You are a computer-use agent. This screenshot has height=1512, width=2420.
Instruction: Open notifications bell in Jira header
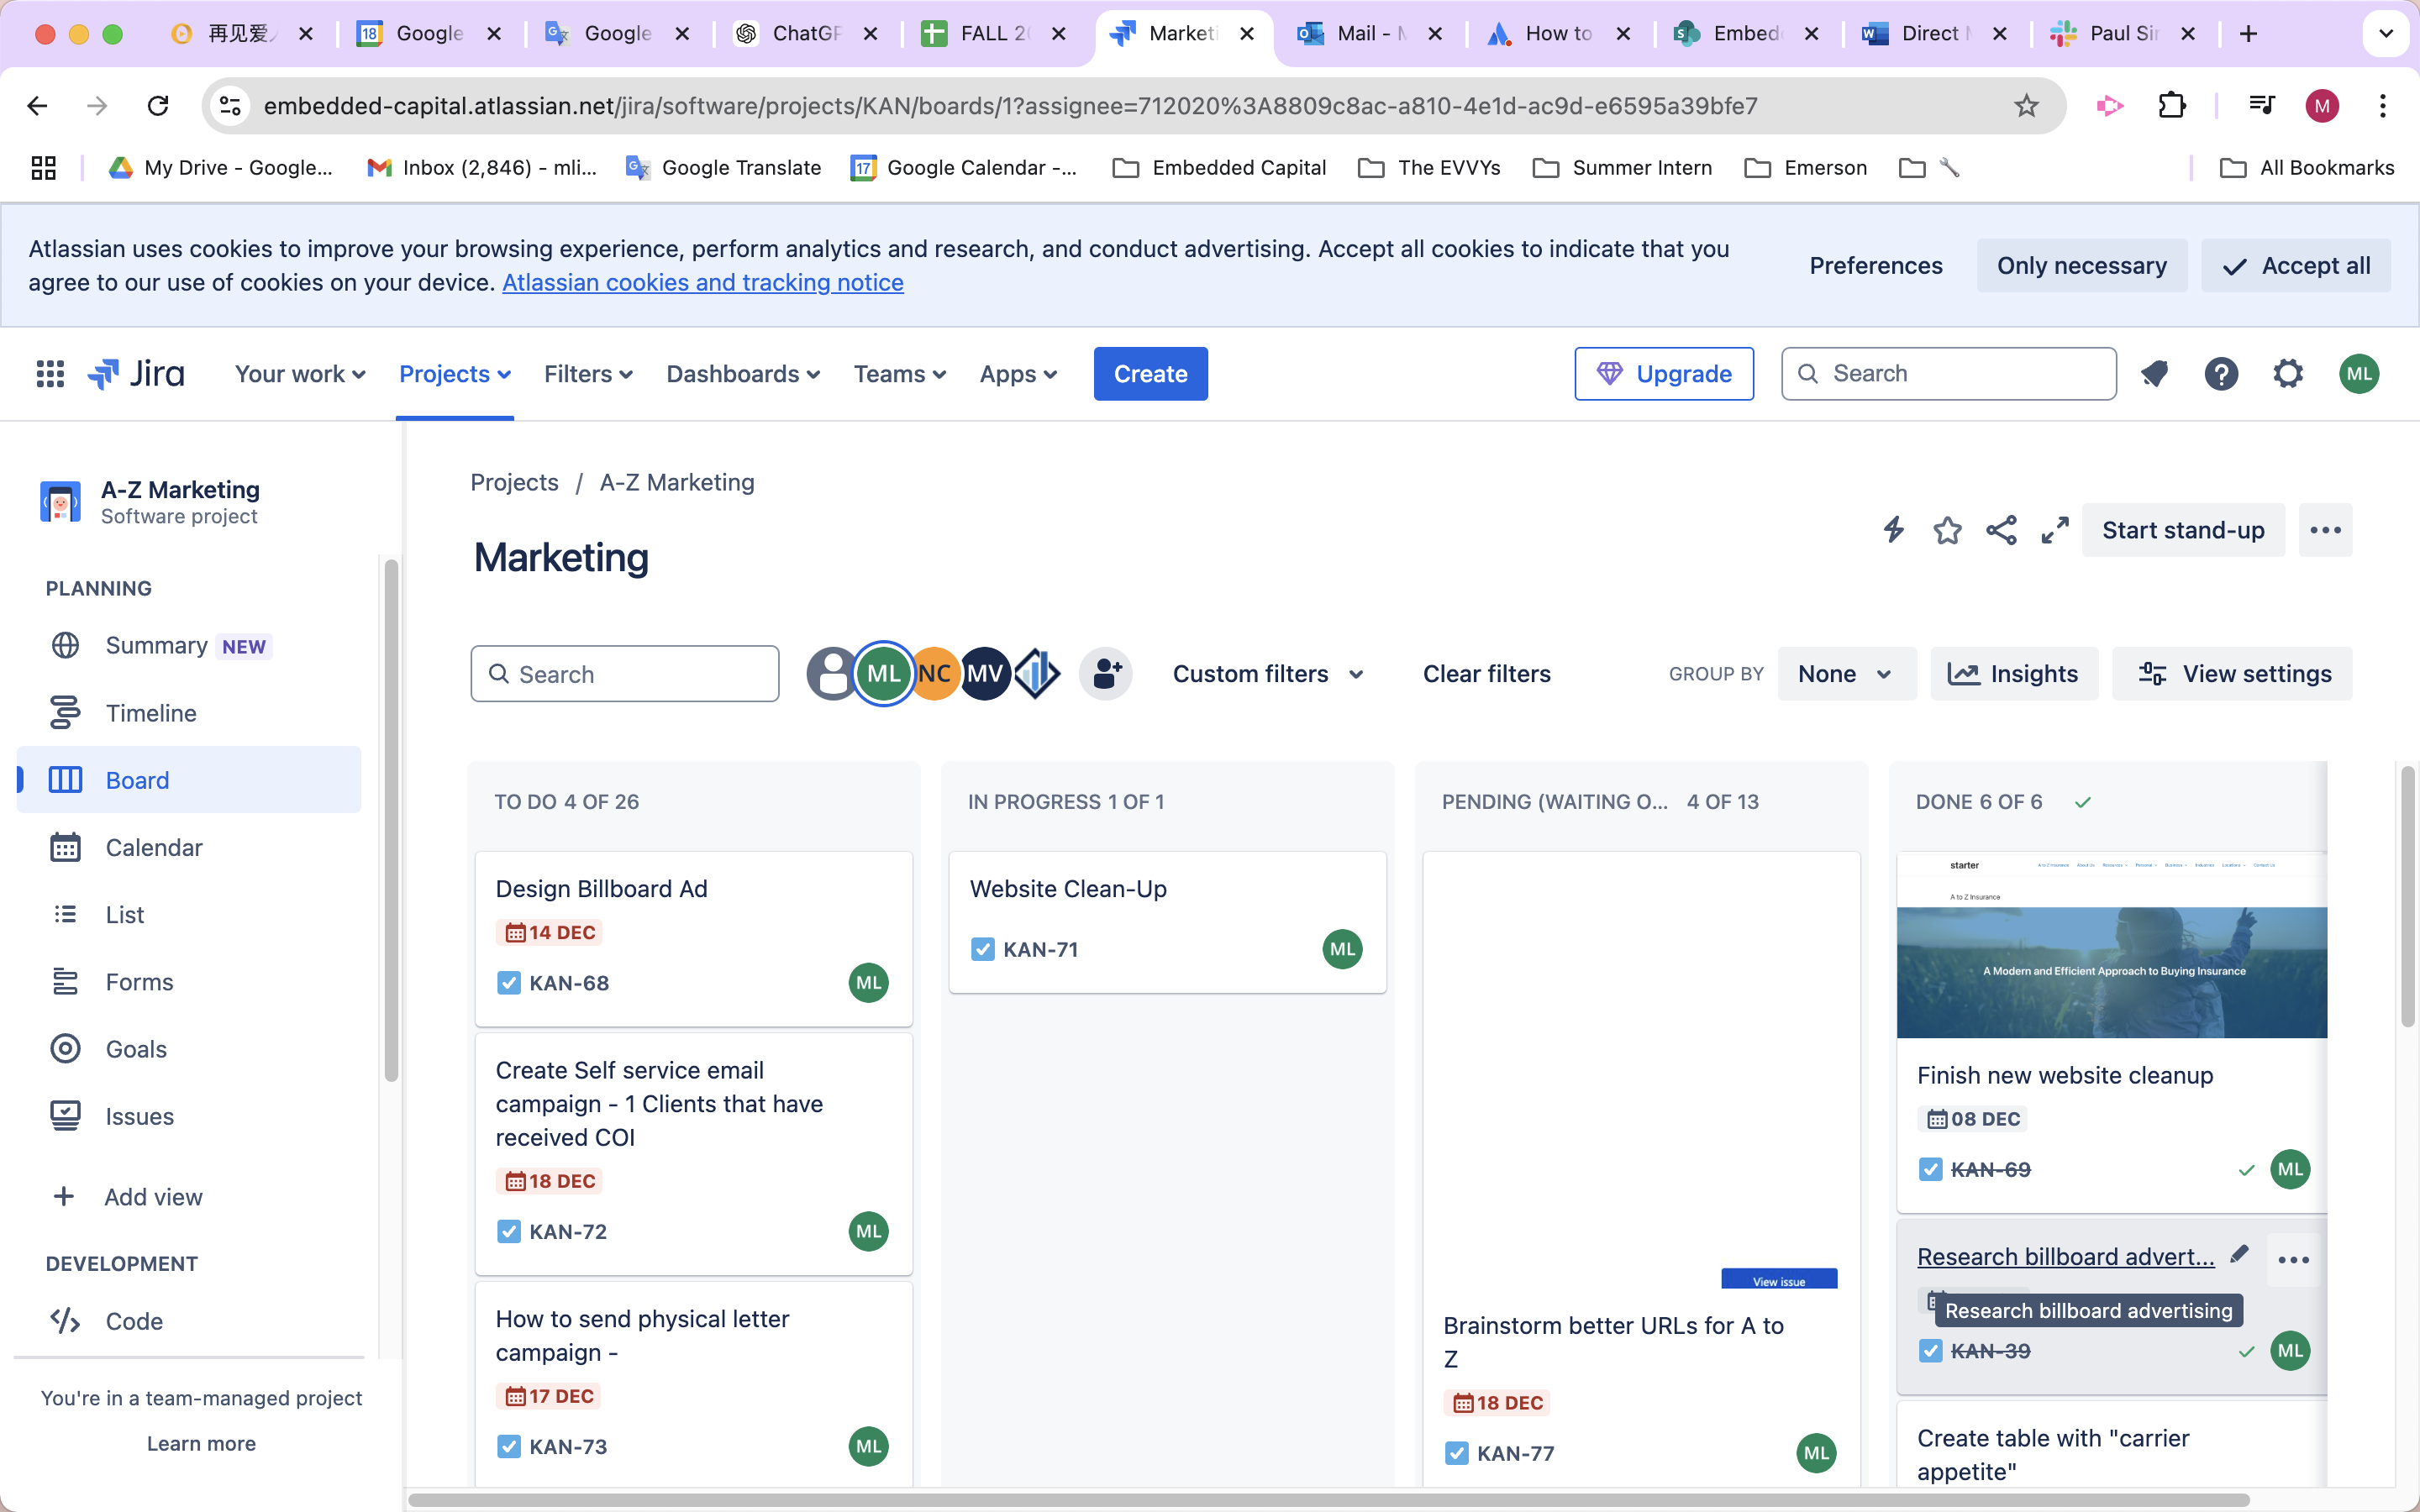pos(2155,373)
